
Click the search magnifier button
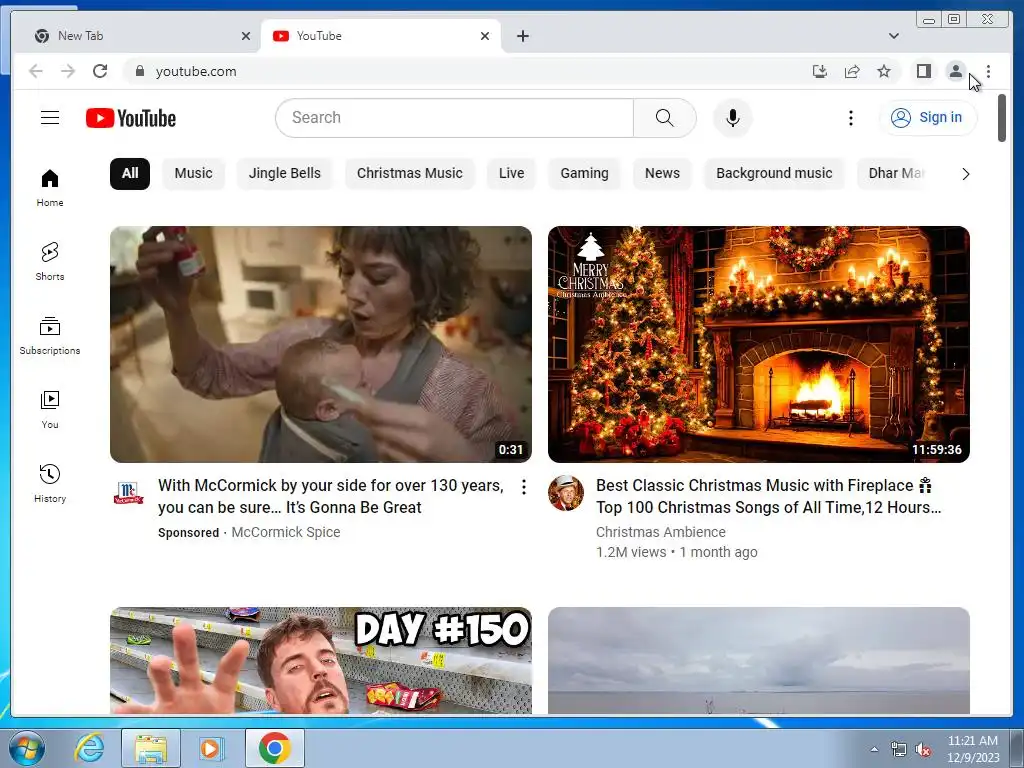pos(664,118)
